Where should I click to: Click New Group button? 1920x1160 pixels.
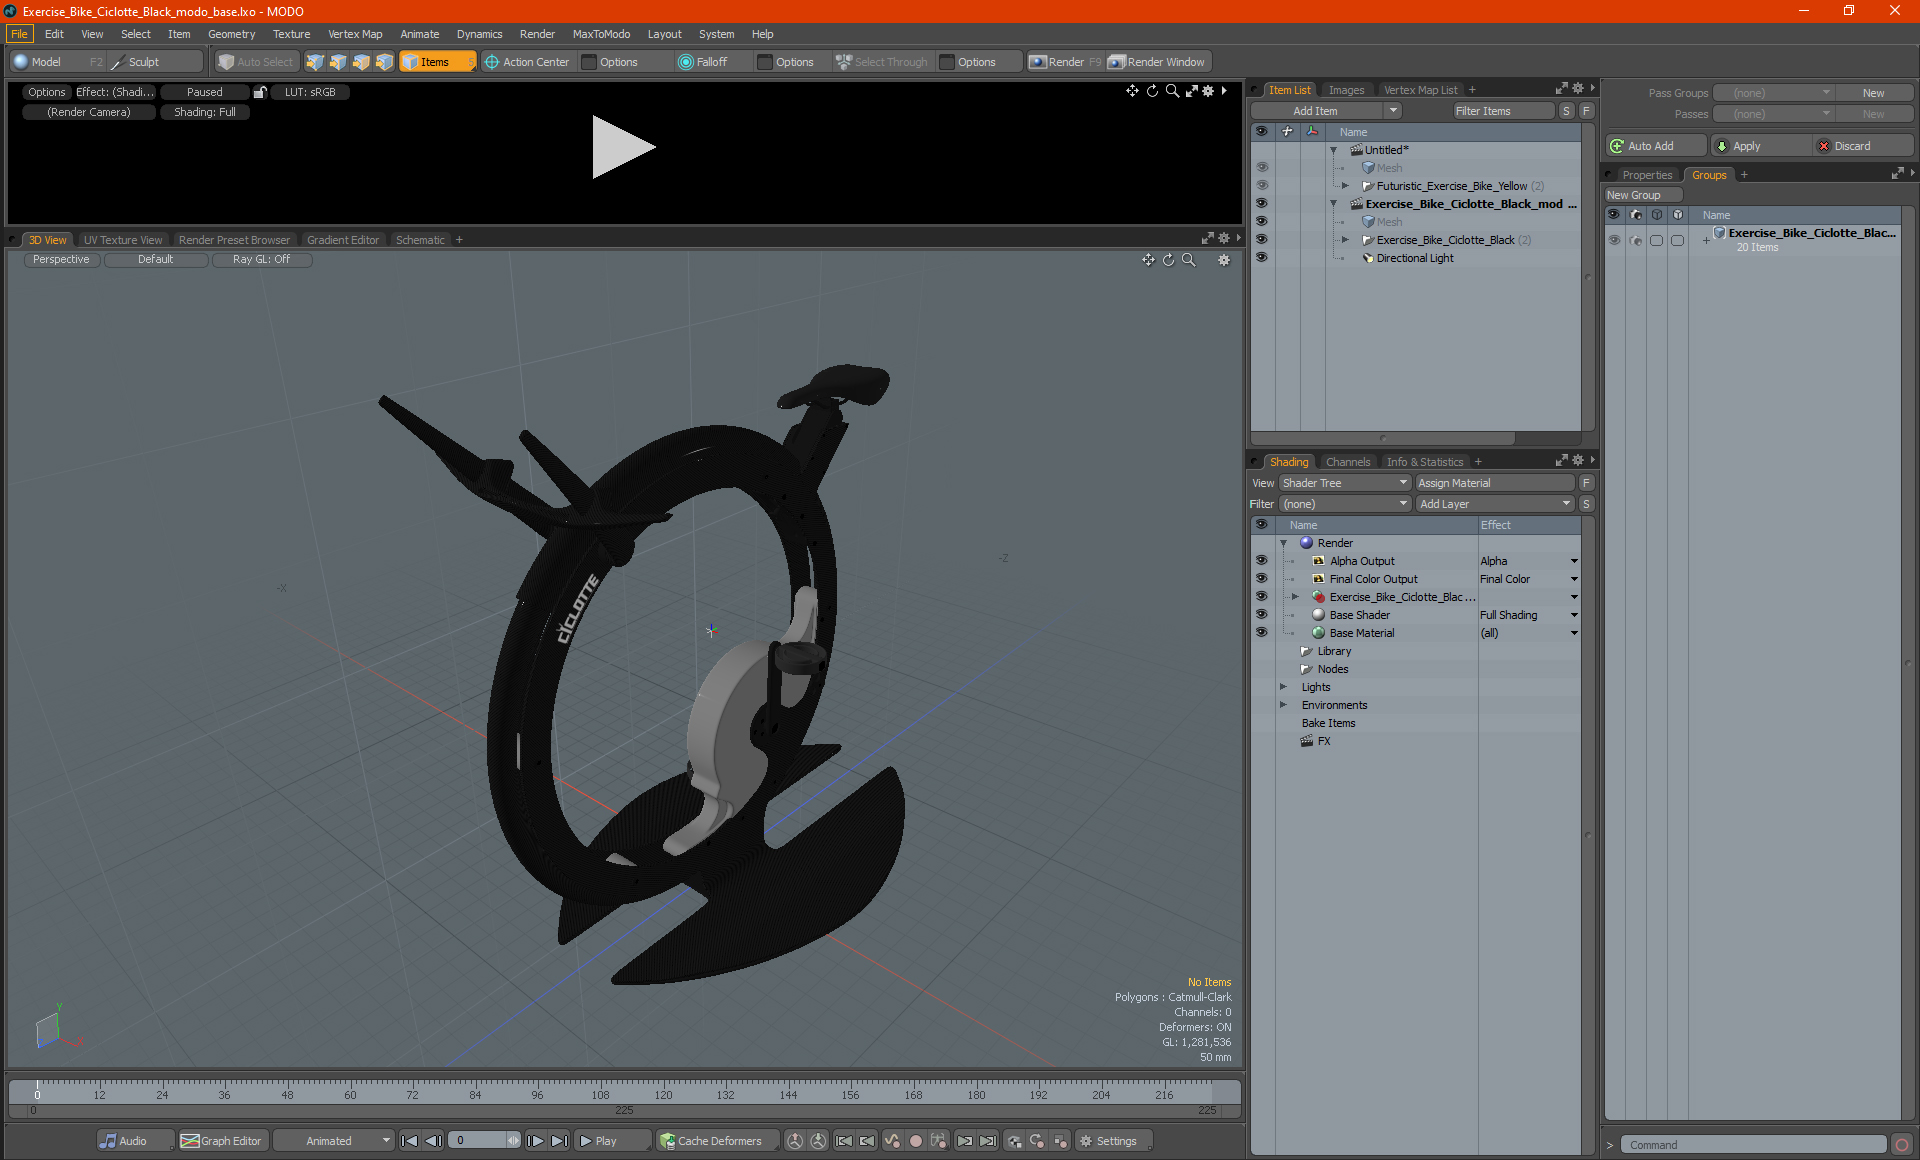coord(1642,195)
